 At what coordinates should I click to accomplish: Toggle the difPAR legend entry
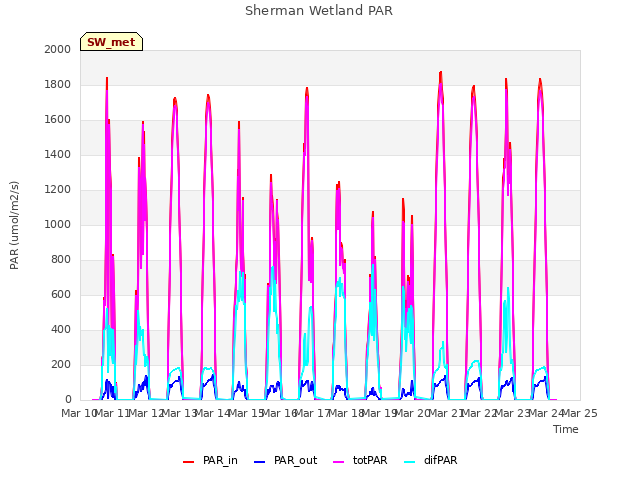(431, 460)
